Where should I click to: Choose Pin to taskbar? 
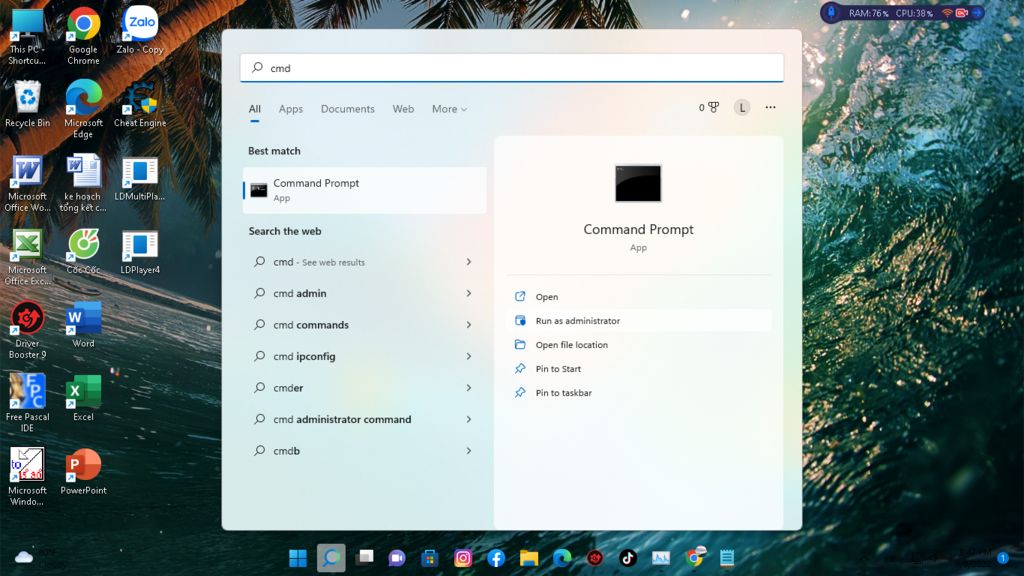click(639, 392)
